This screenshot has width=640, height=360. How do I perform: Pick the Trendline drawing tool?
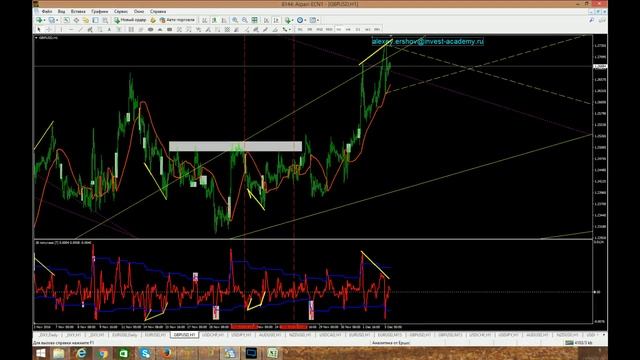80,29
